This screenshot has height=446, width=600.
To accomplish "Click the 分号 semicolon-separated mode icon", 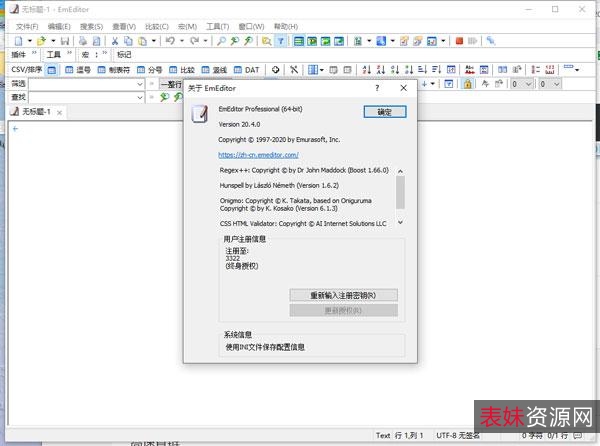I will (x=150, y=70).
